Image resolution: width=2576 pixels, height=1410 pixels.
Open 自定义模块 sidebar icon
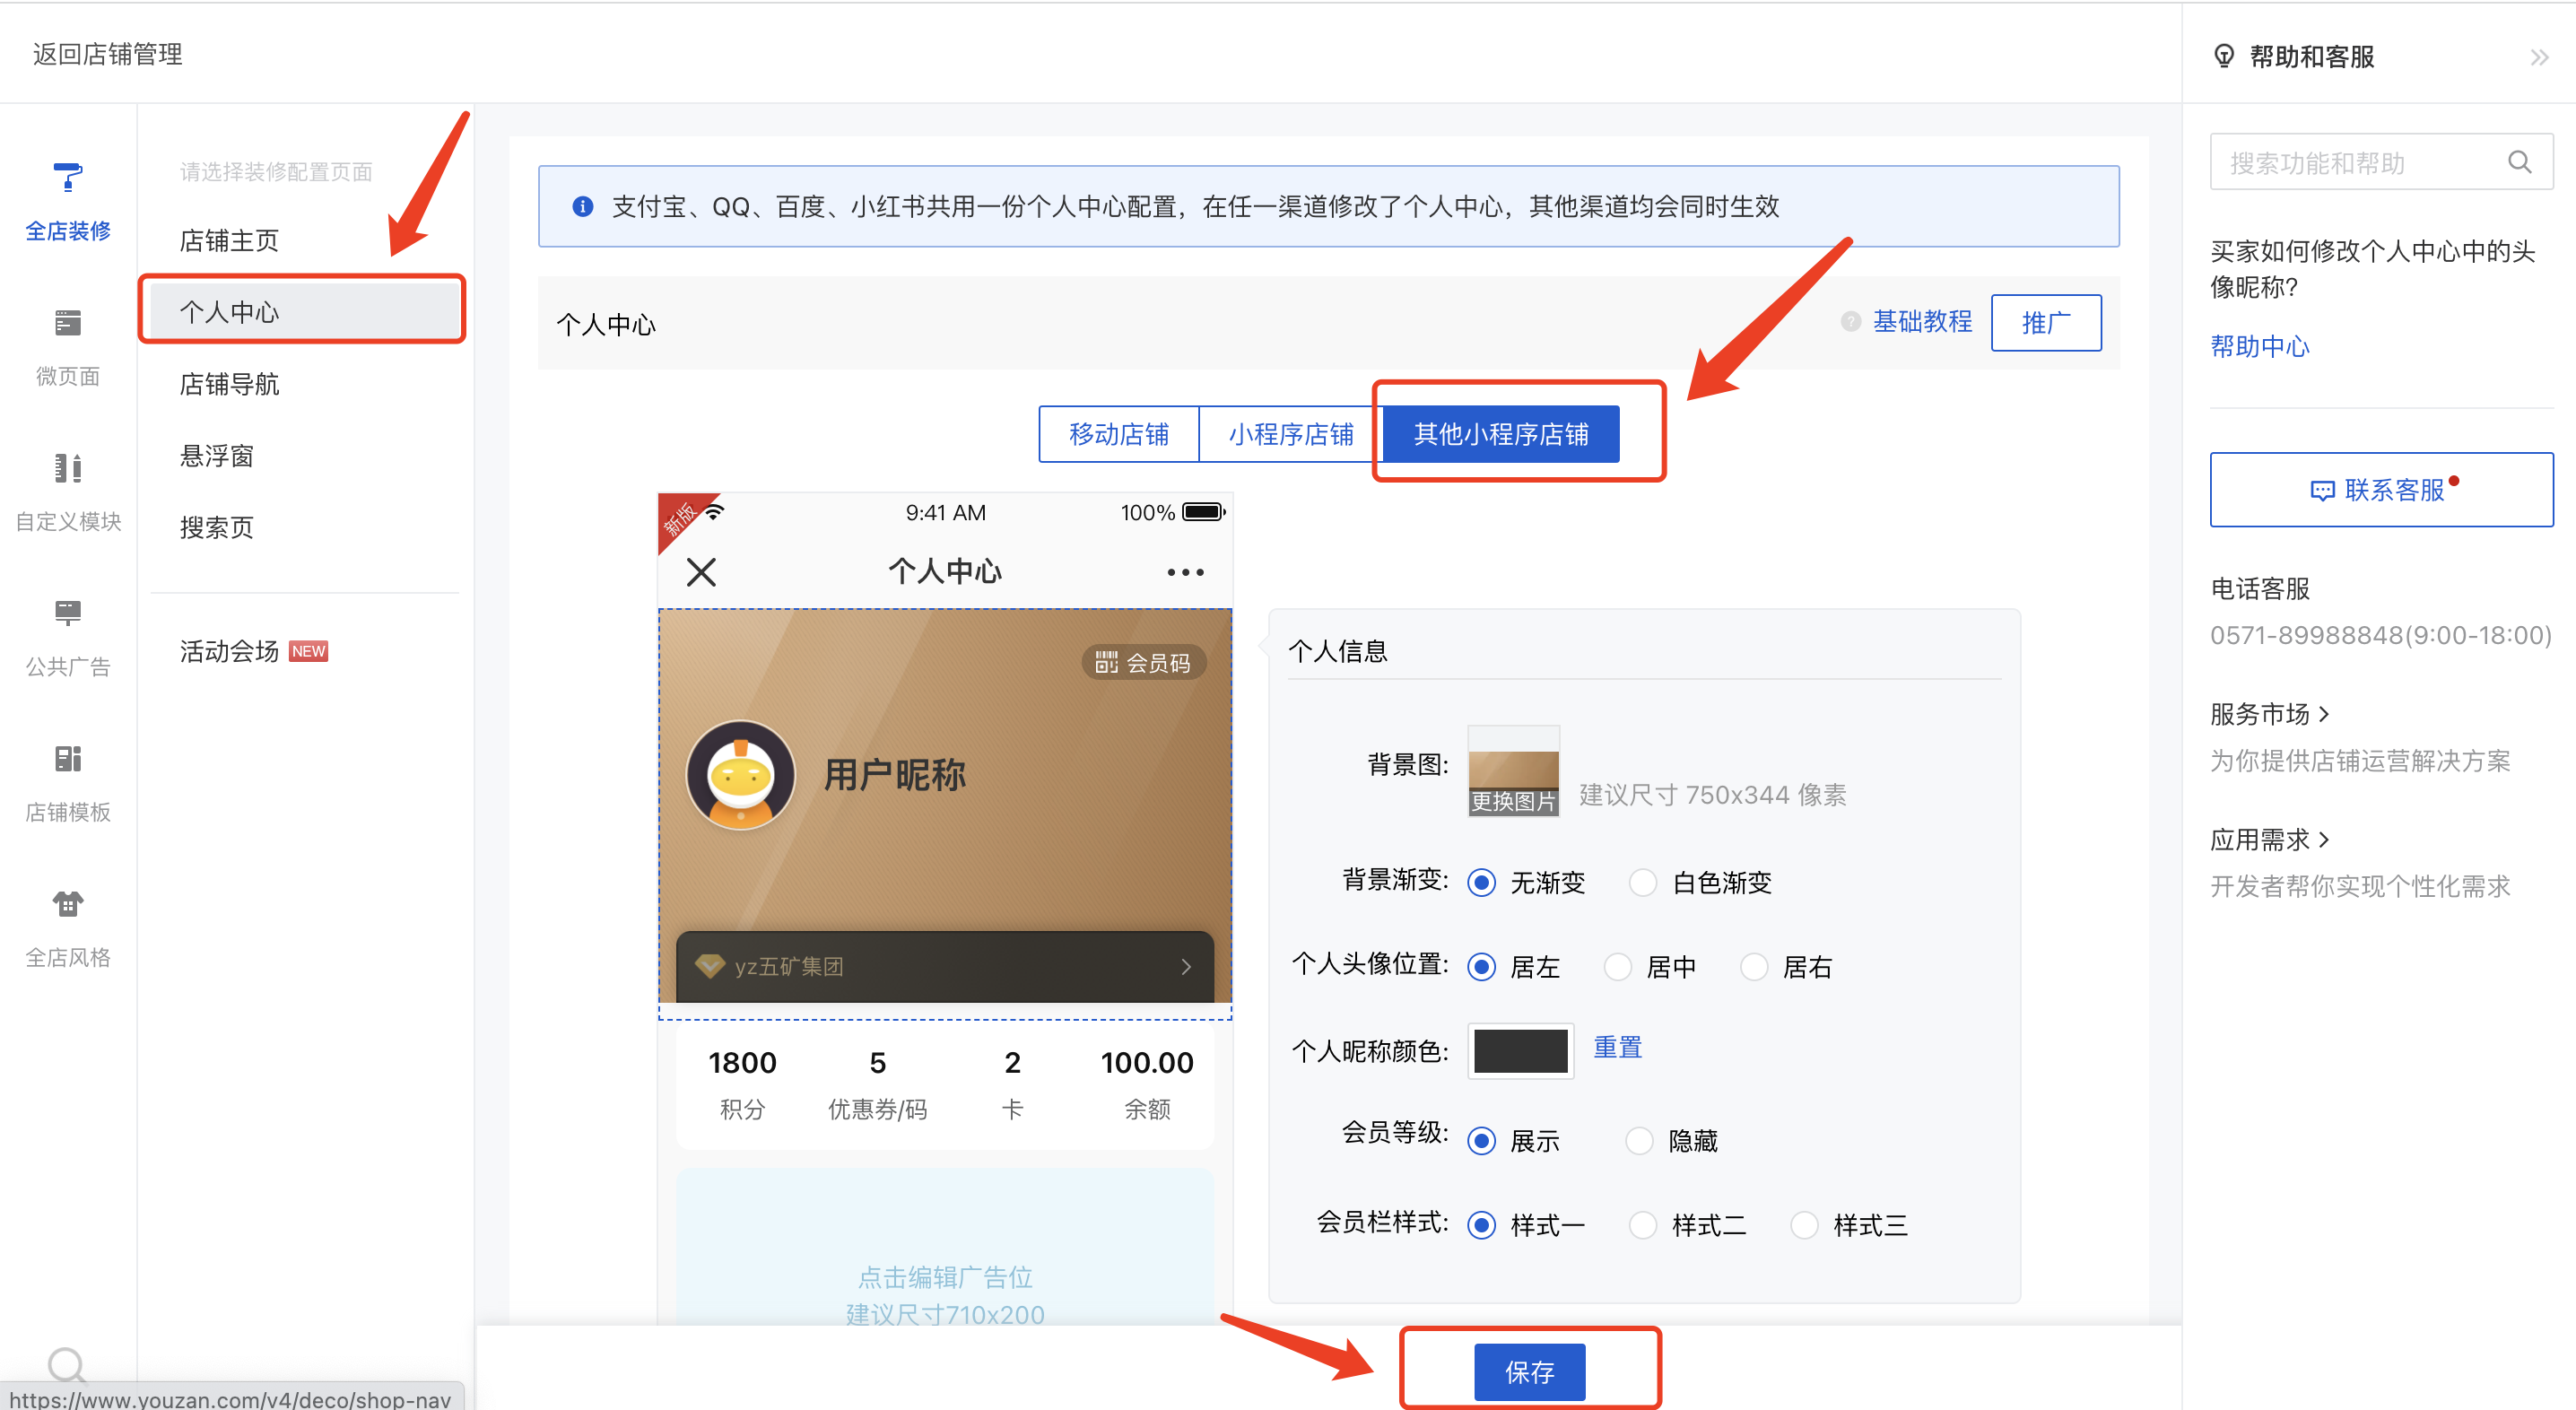tap(67, 468)
